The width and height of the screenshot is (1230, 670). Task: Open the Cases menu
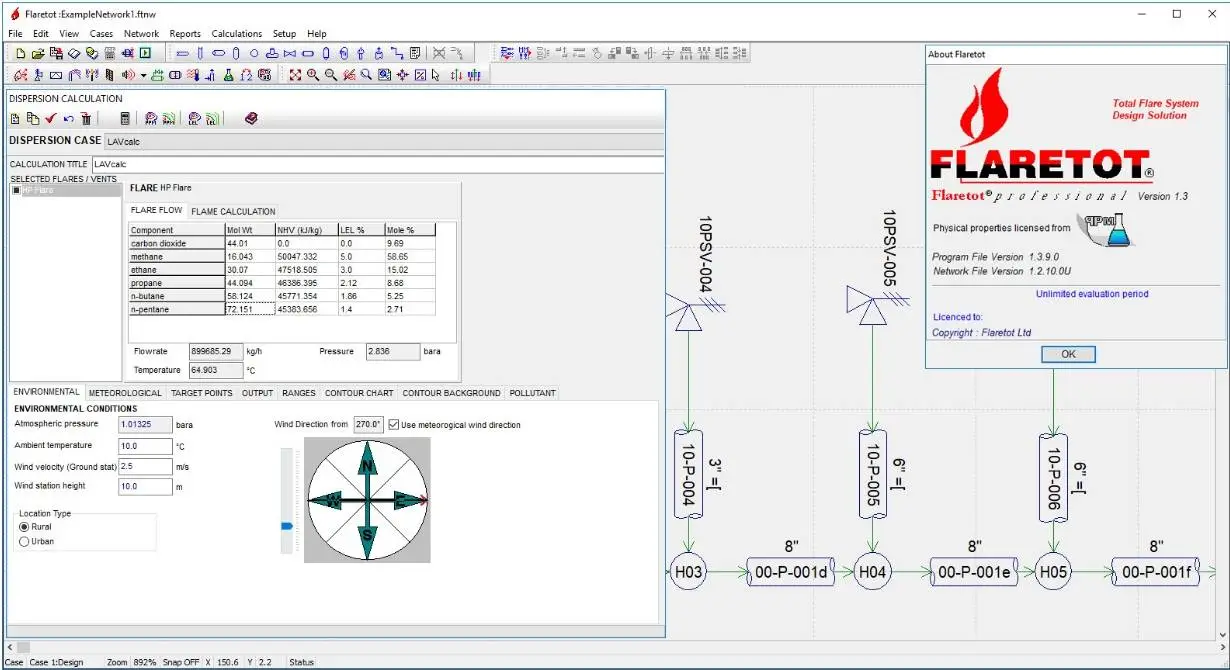(x=102, y=33)
